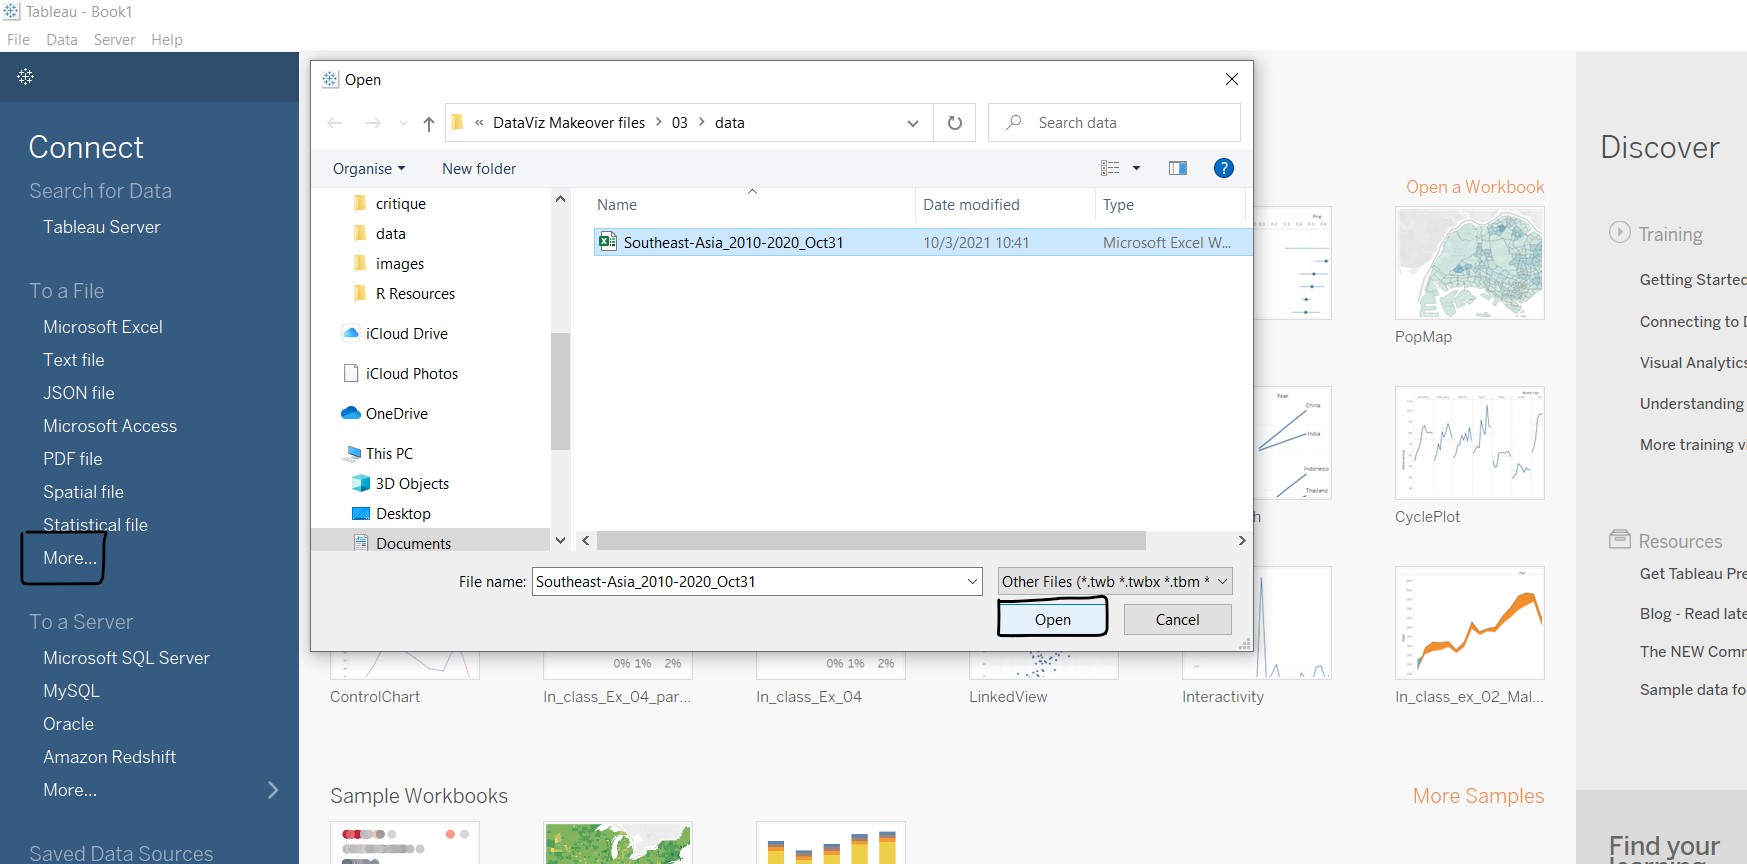
Task: Expand the File name combo box dropdown
Action: point(972,581)
